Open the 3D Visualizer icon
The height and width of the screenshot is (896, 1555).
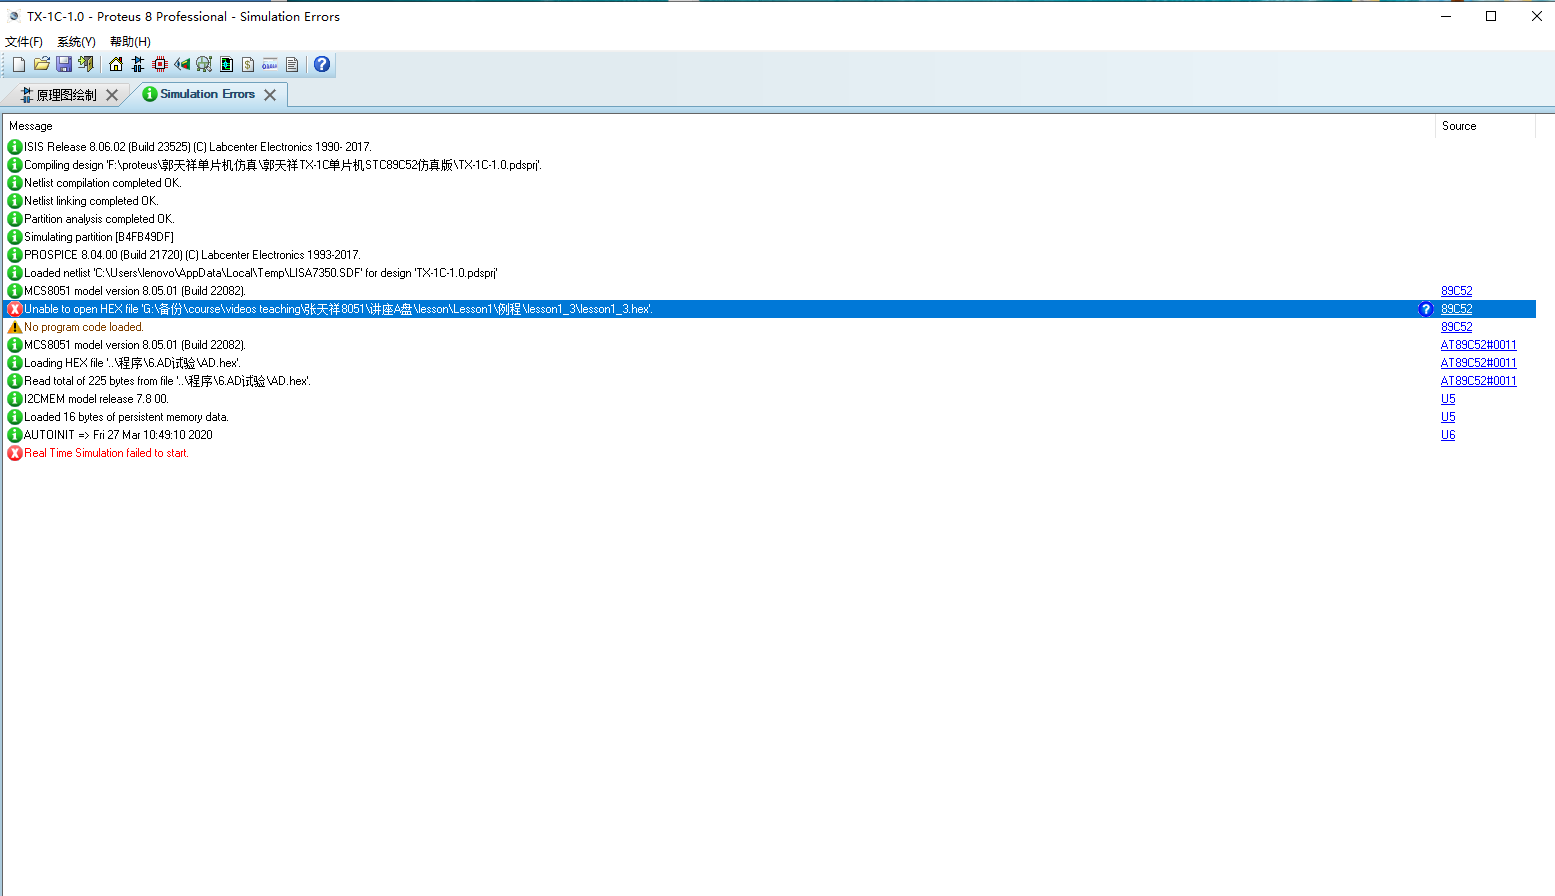pyautogui.click(x=182, y=65)
